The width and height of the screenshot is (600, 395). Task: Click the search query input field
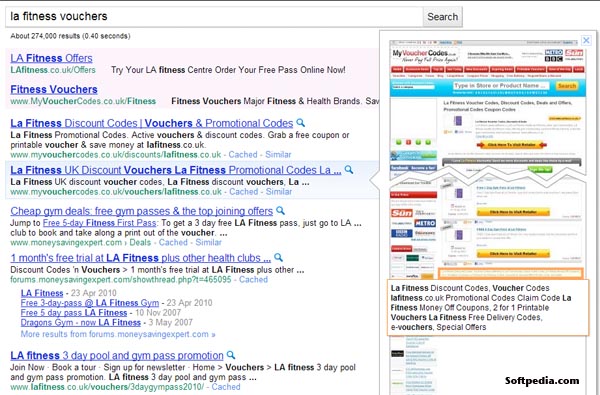(x=214, y=17)
